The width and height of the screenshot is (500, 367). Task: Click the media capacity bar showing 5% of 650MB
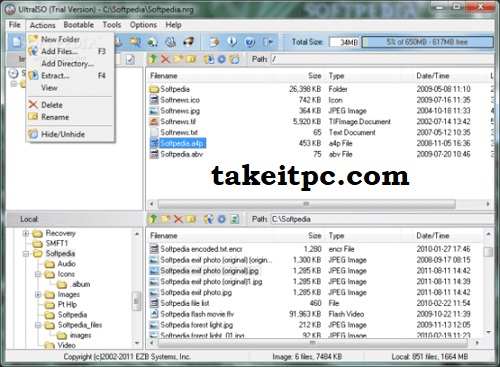click(x=427, y=42)
